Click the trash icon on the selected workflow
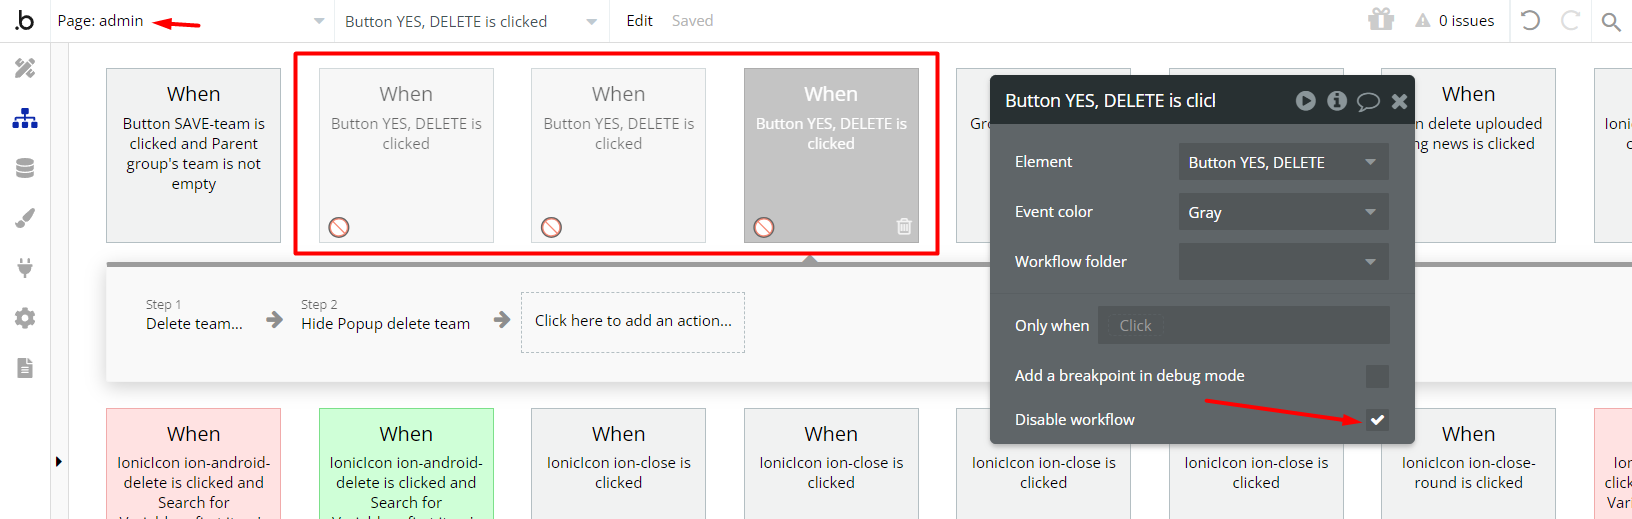Screen dimensions: 1632x519 tap(904, 227)
